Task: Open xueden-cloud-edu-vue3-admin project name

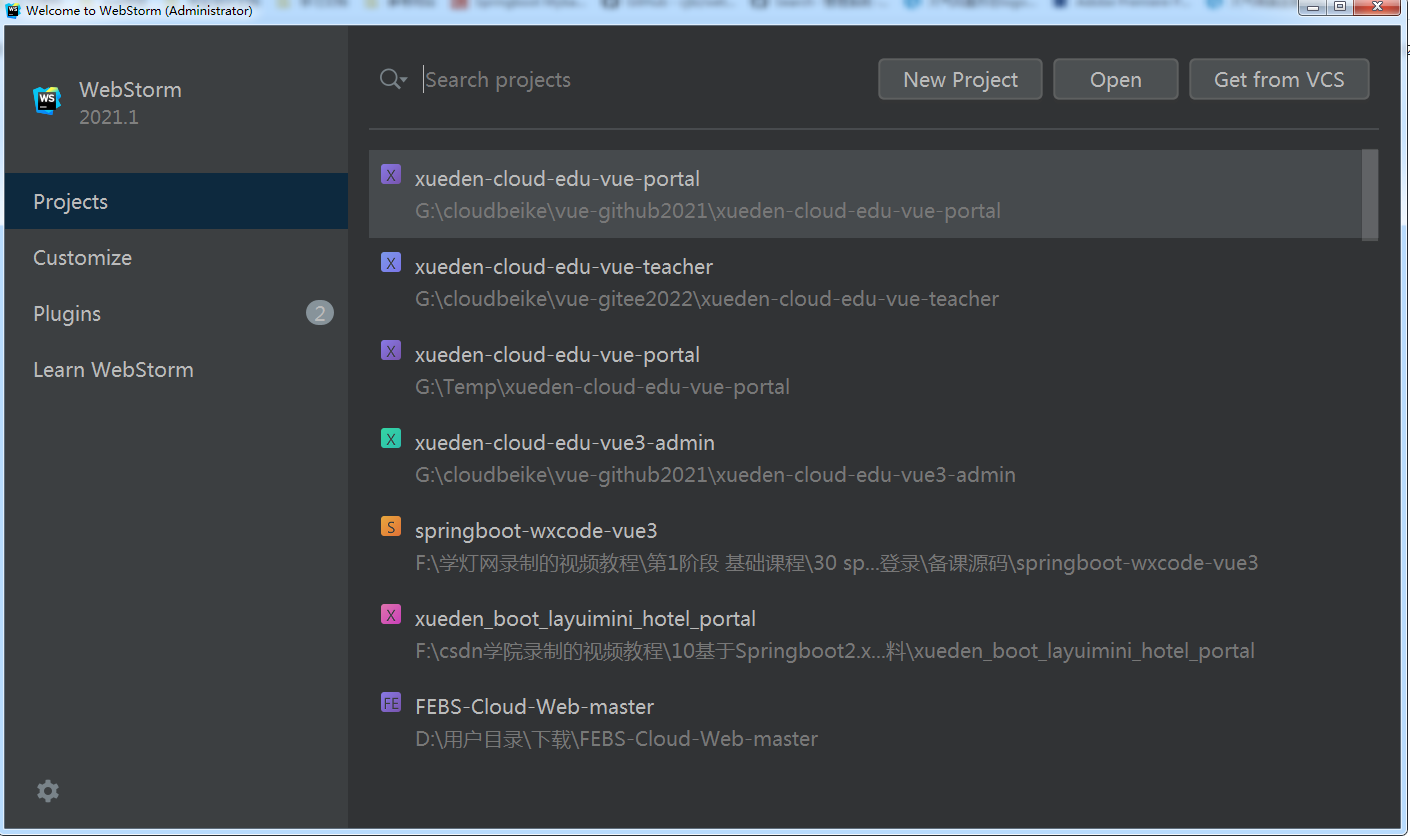Action: click(565, 443)
